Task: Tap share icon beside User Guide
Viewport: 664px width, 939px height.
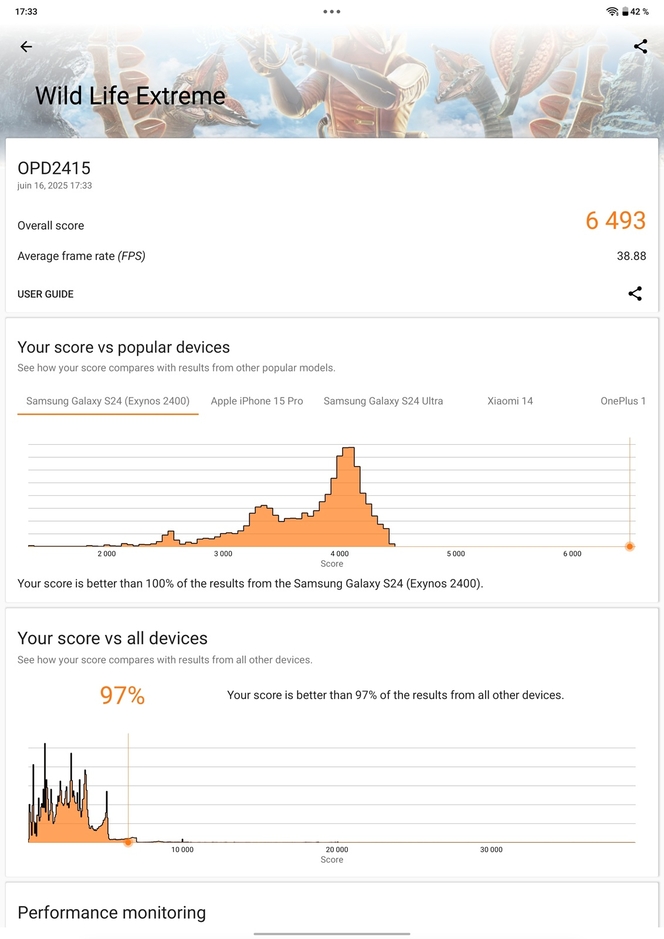Action: click(635, 294)
